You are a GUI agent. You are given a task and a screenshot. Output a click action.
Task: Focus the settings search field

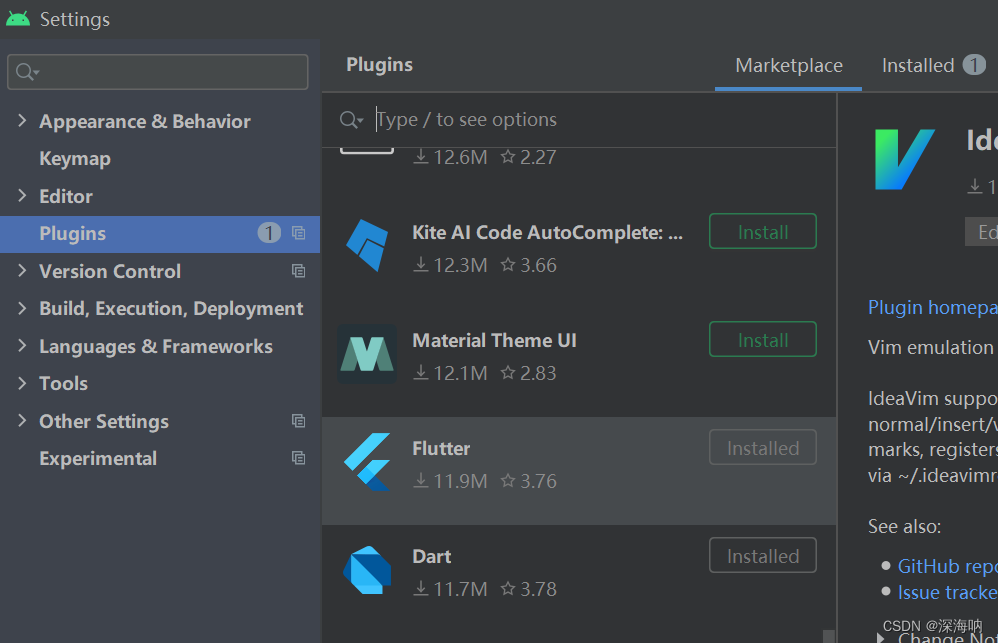pos(158,72)
